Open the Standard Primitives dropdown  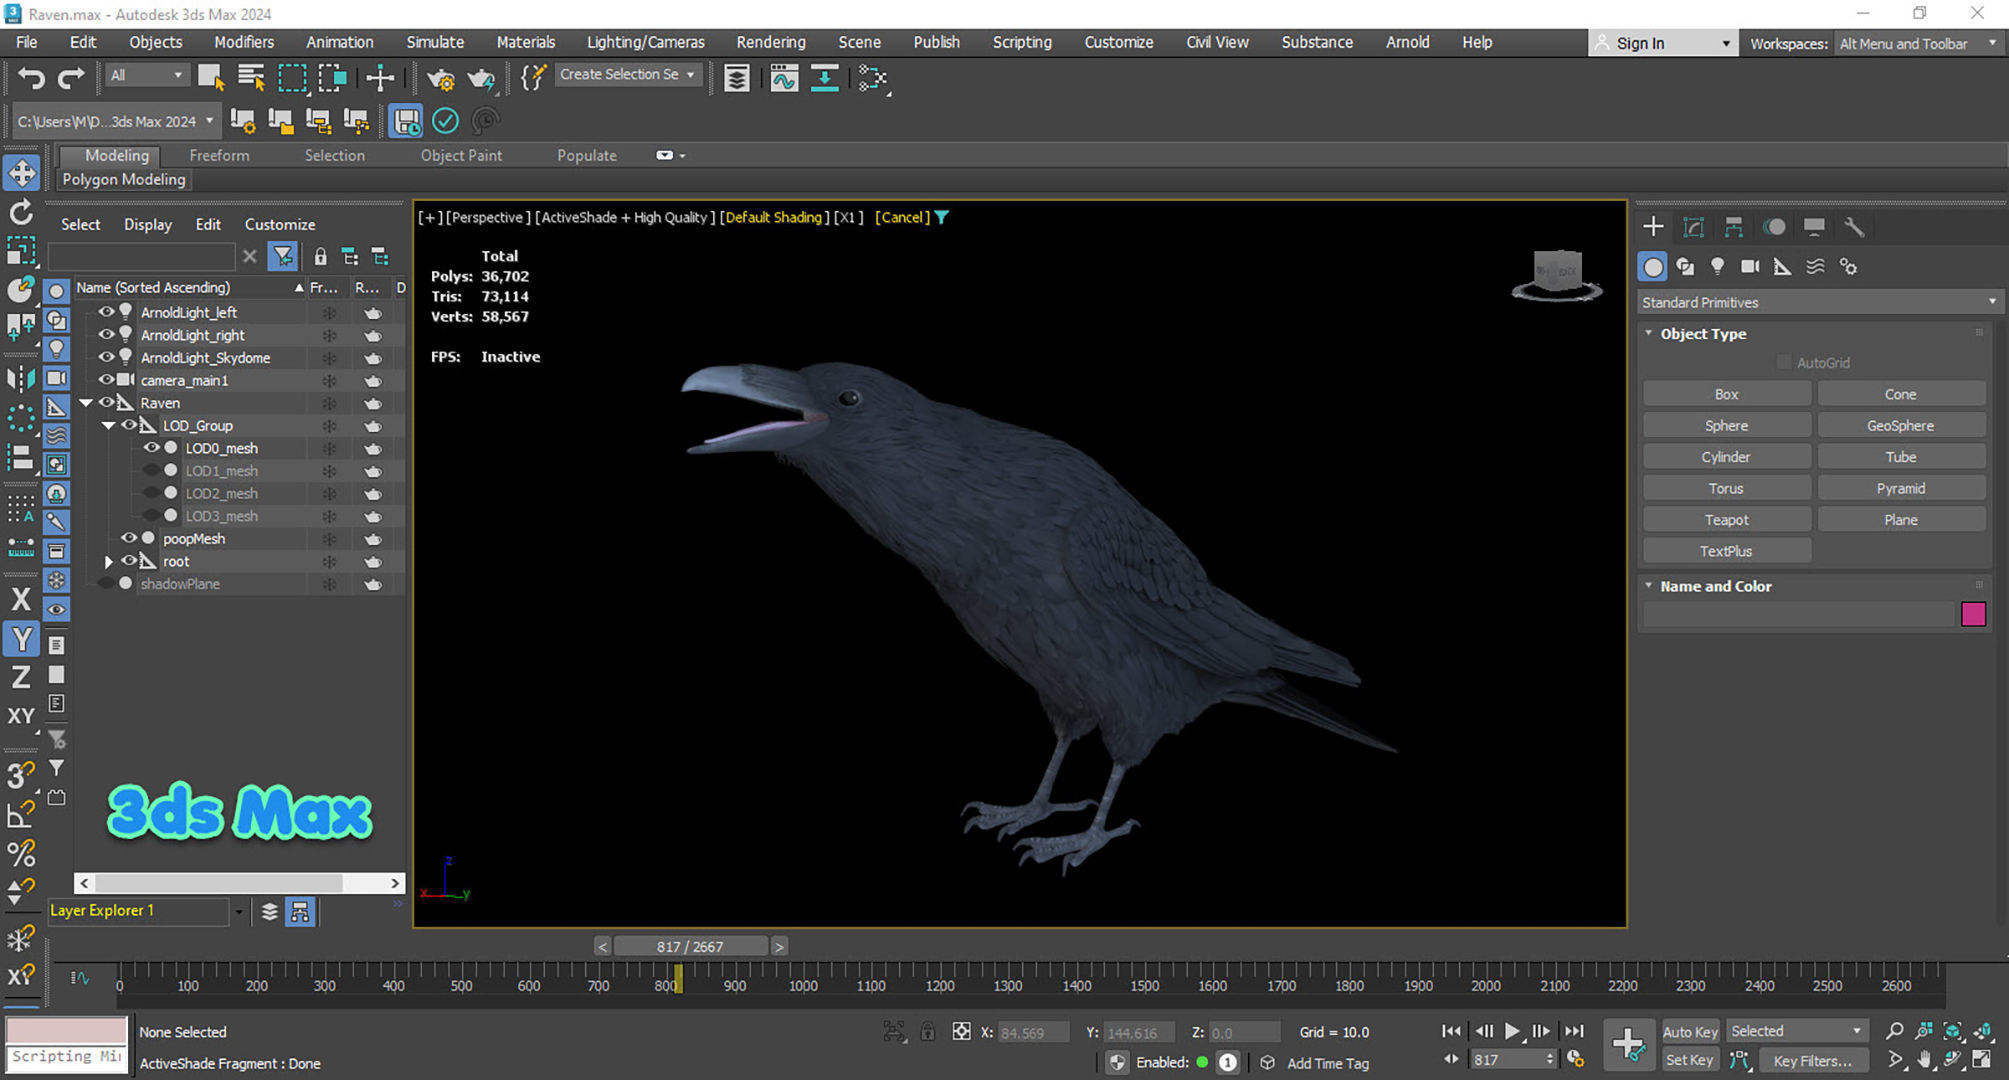click(x=1818, y=302)
